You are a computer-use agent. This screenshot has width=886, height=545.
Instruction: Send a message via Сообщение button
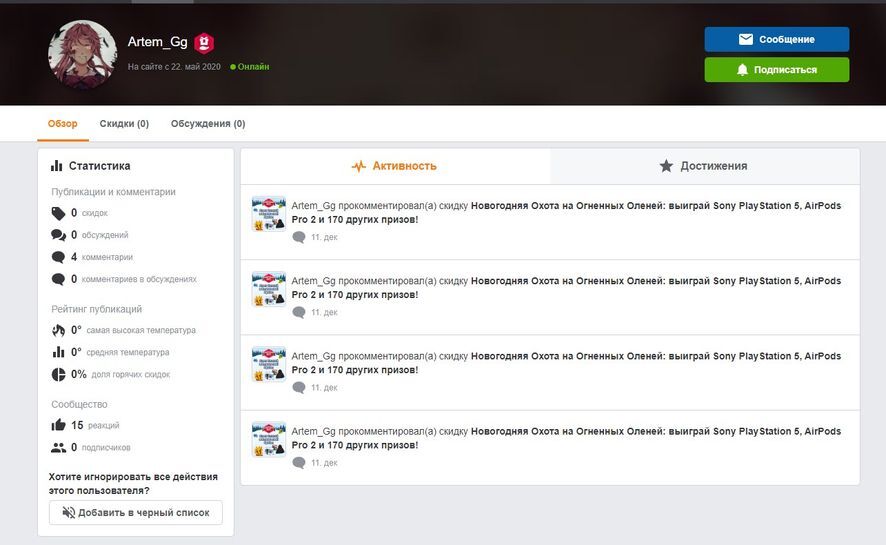[776, 39]
